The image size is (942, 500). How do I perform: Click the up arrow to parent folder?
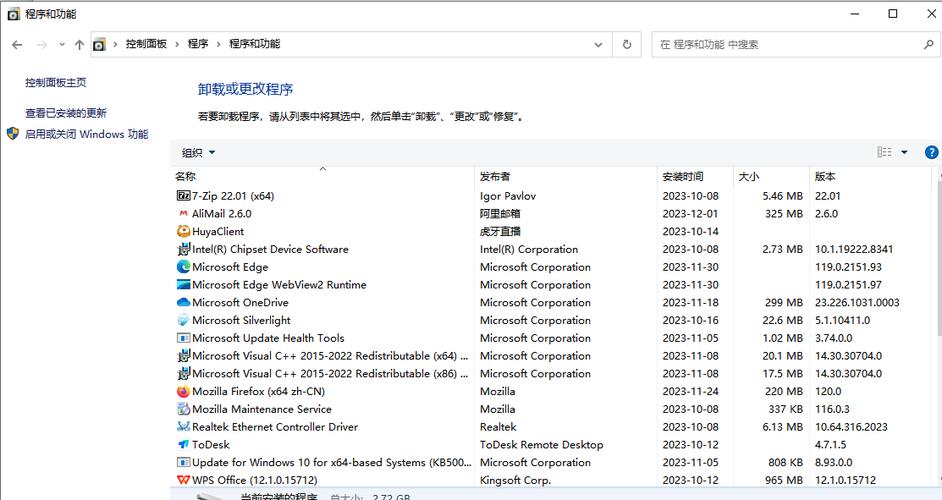79,44
